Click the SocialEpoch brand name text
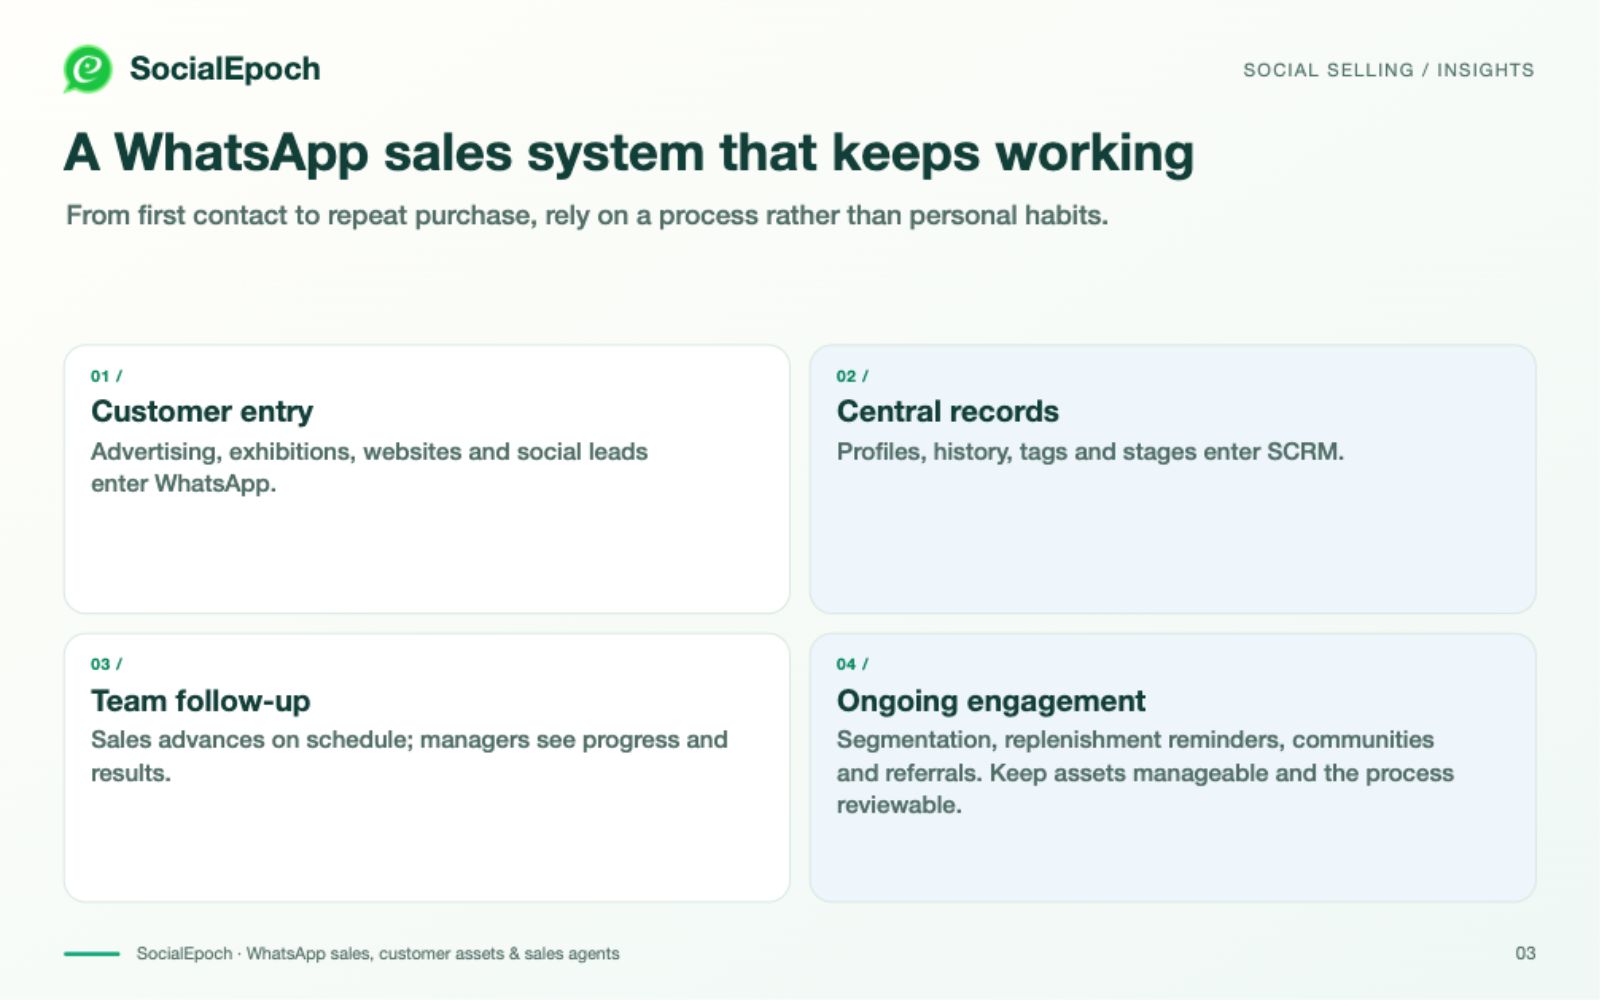Image resolution: width=1600 pixels, height=1000 pixels. tap(225, 69)
